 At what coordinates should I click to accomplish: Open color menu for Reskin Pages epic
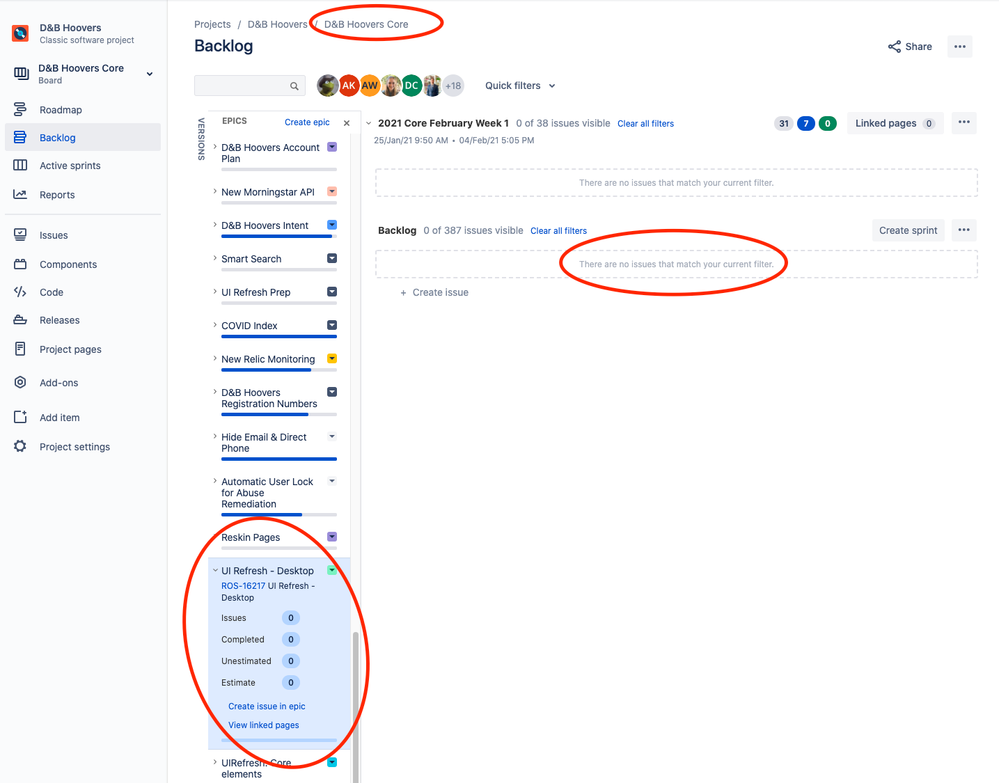pos(332,537)
